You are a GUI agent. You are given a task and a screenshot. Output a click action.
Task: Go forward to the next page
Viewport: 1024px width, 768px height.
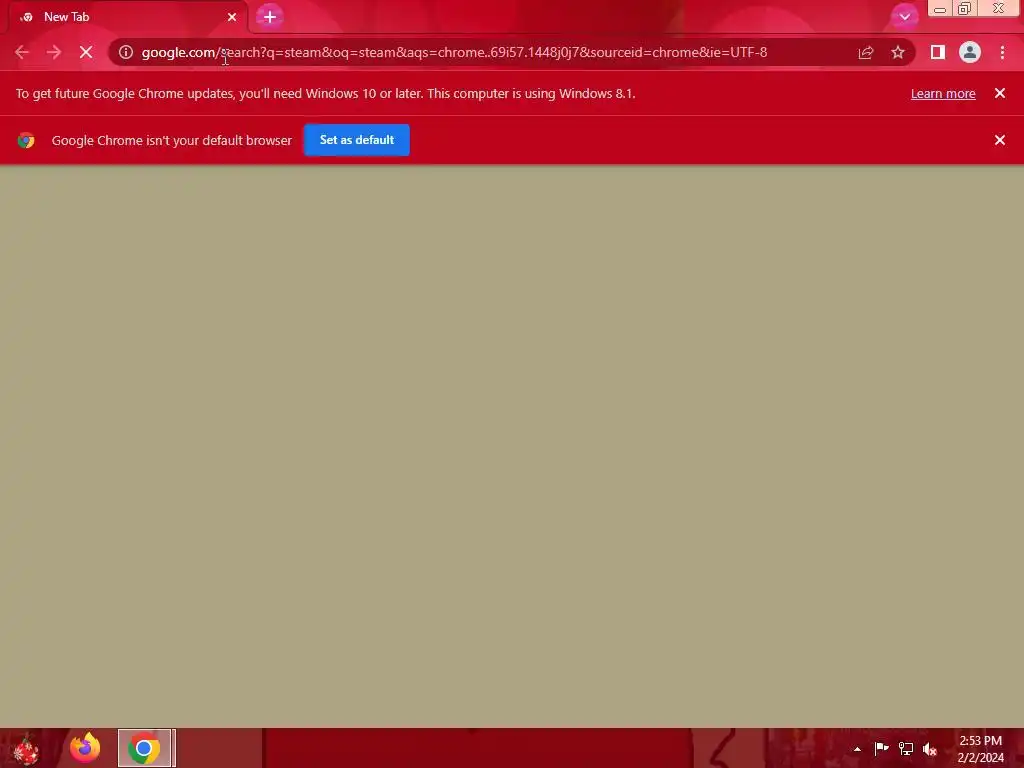tap(54, 52)
